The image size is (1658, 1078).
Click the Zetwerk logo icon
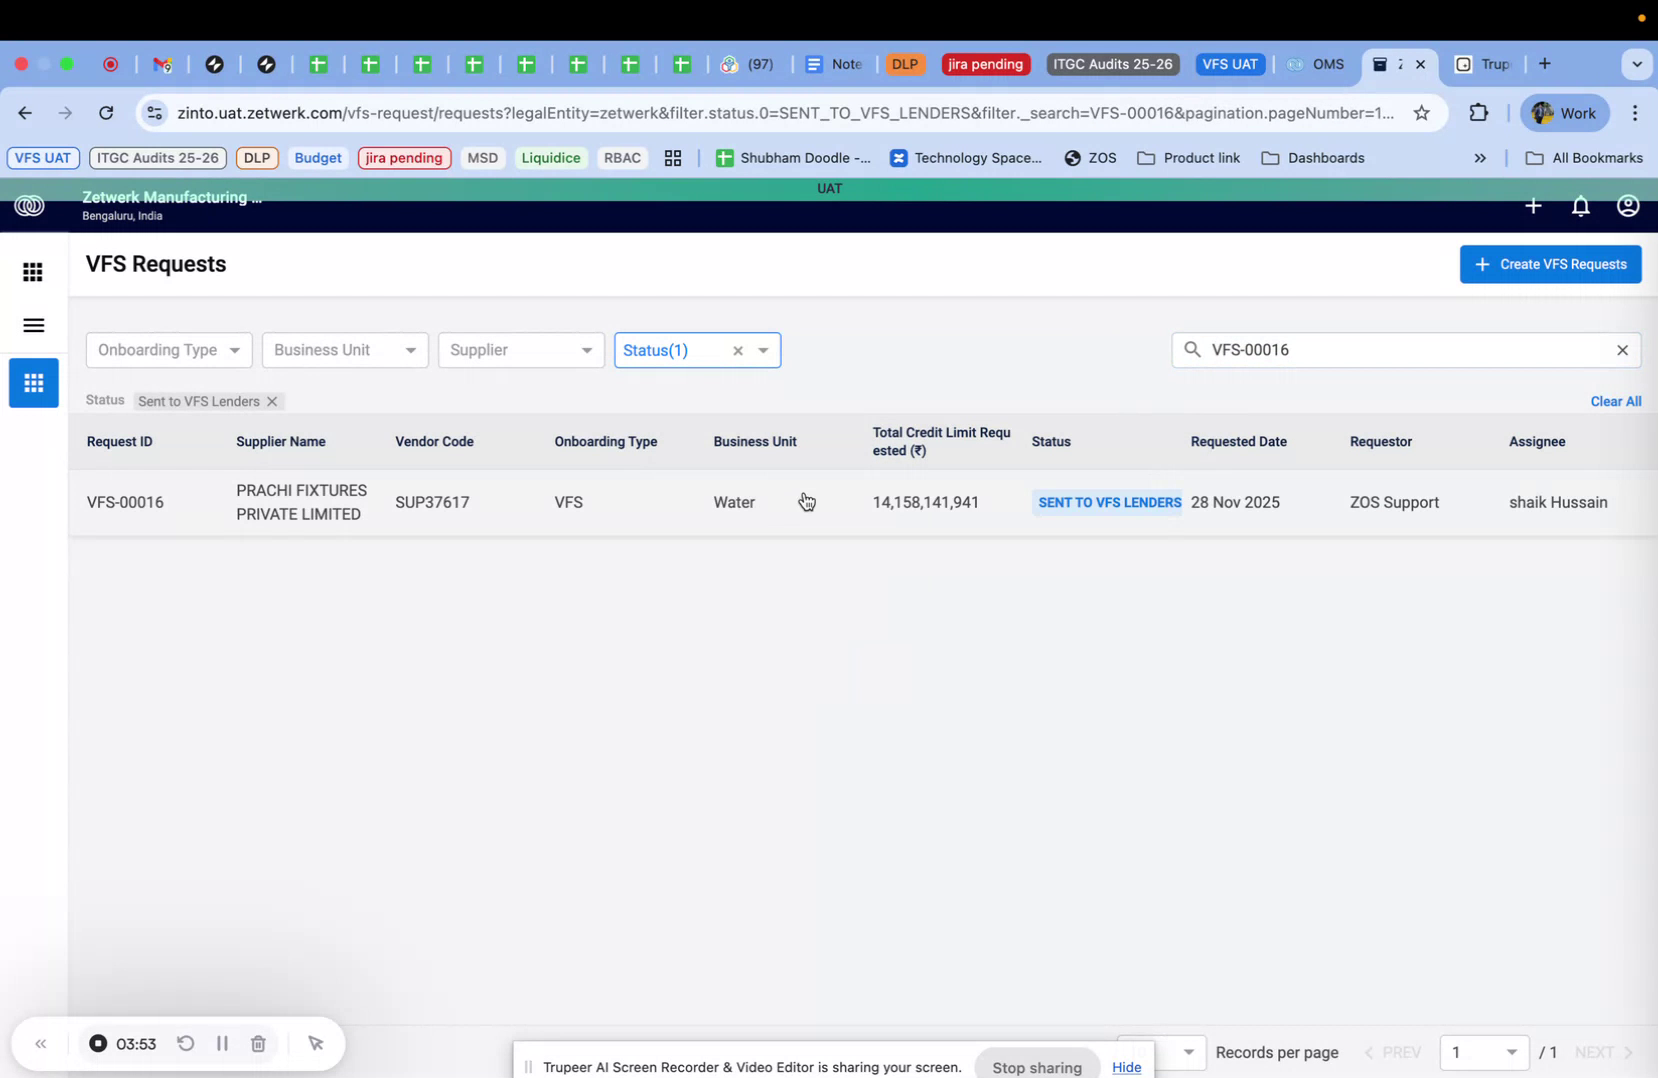(x=30, y=205)
